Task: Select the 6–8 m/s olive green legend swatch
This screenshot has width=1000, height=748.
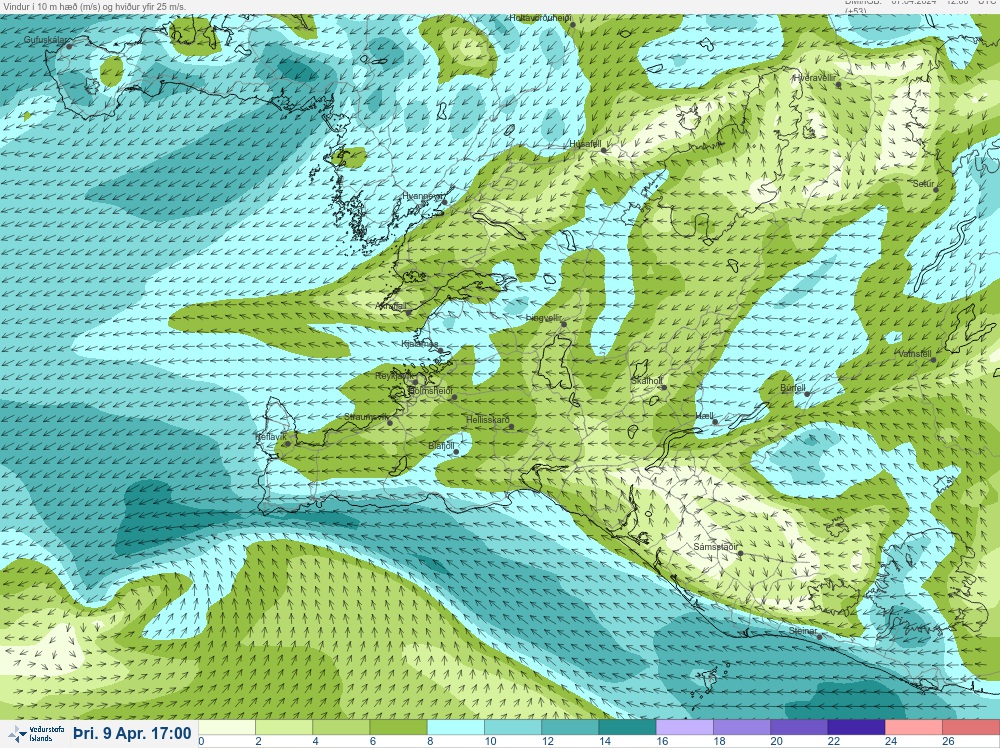Action: point(398,728)
